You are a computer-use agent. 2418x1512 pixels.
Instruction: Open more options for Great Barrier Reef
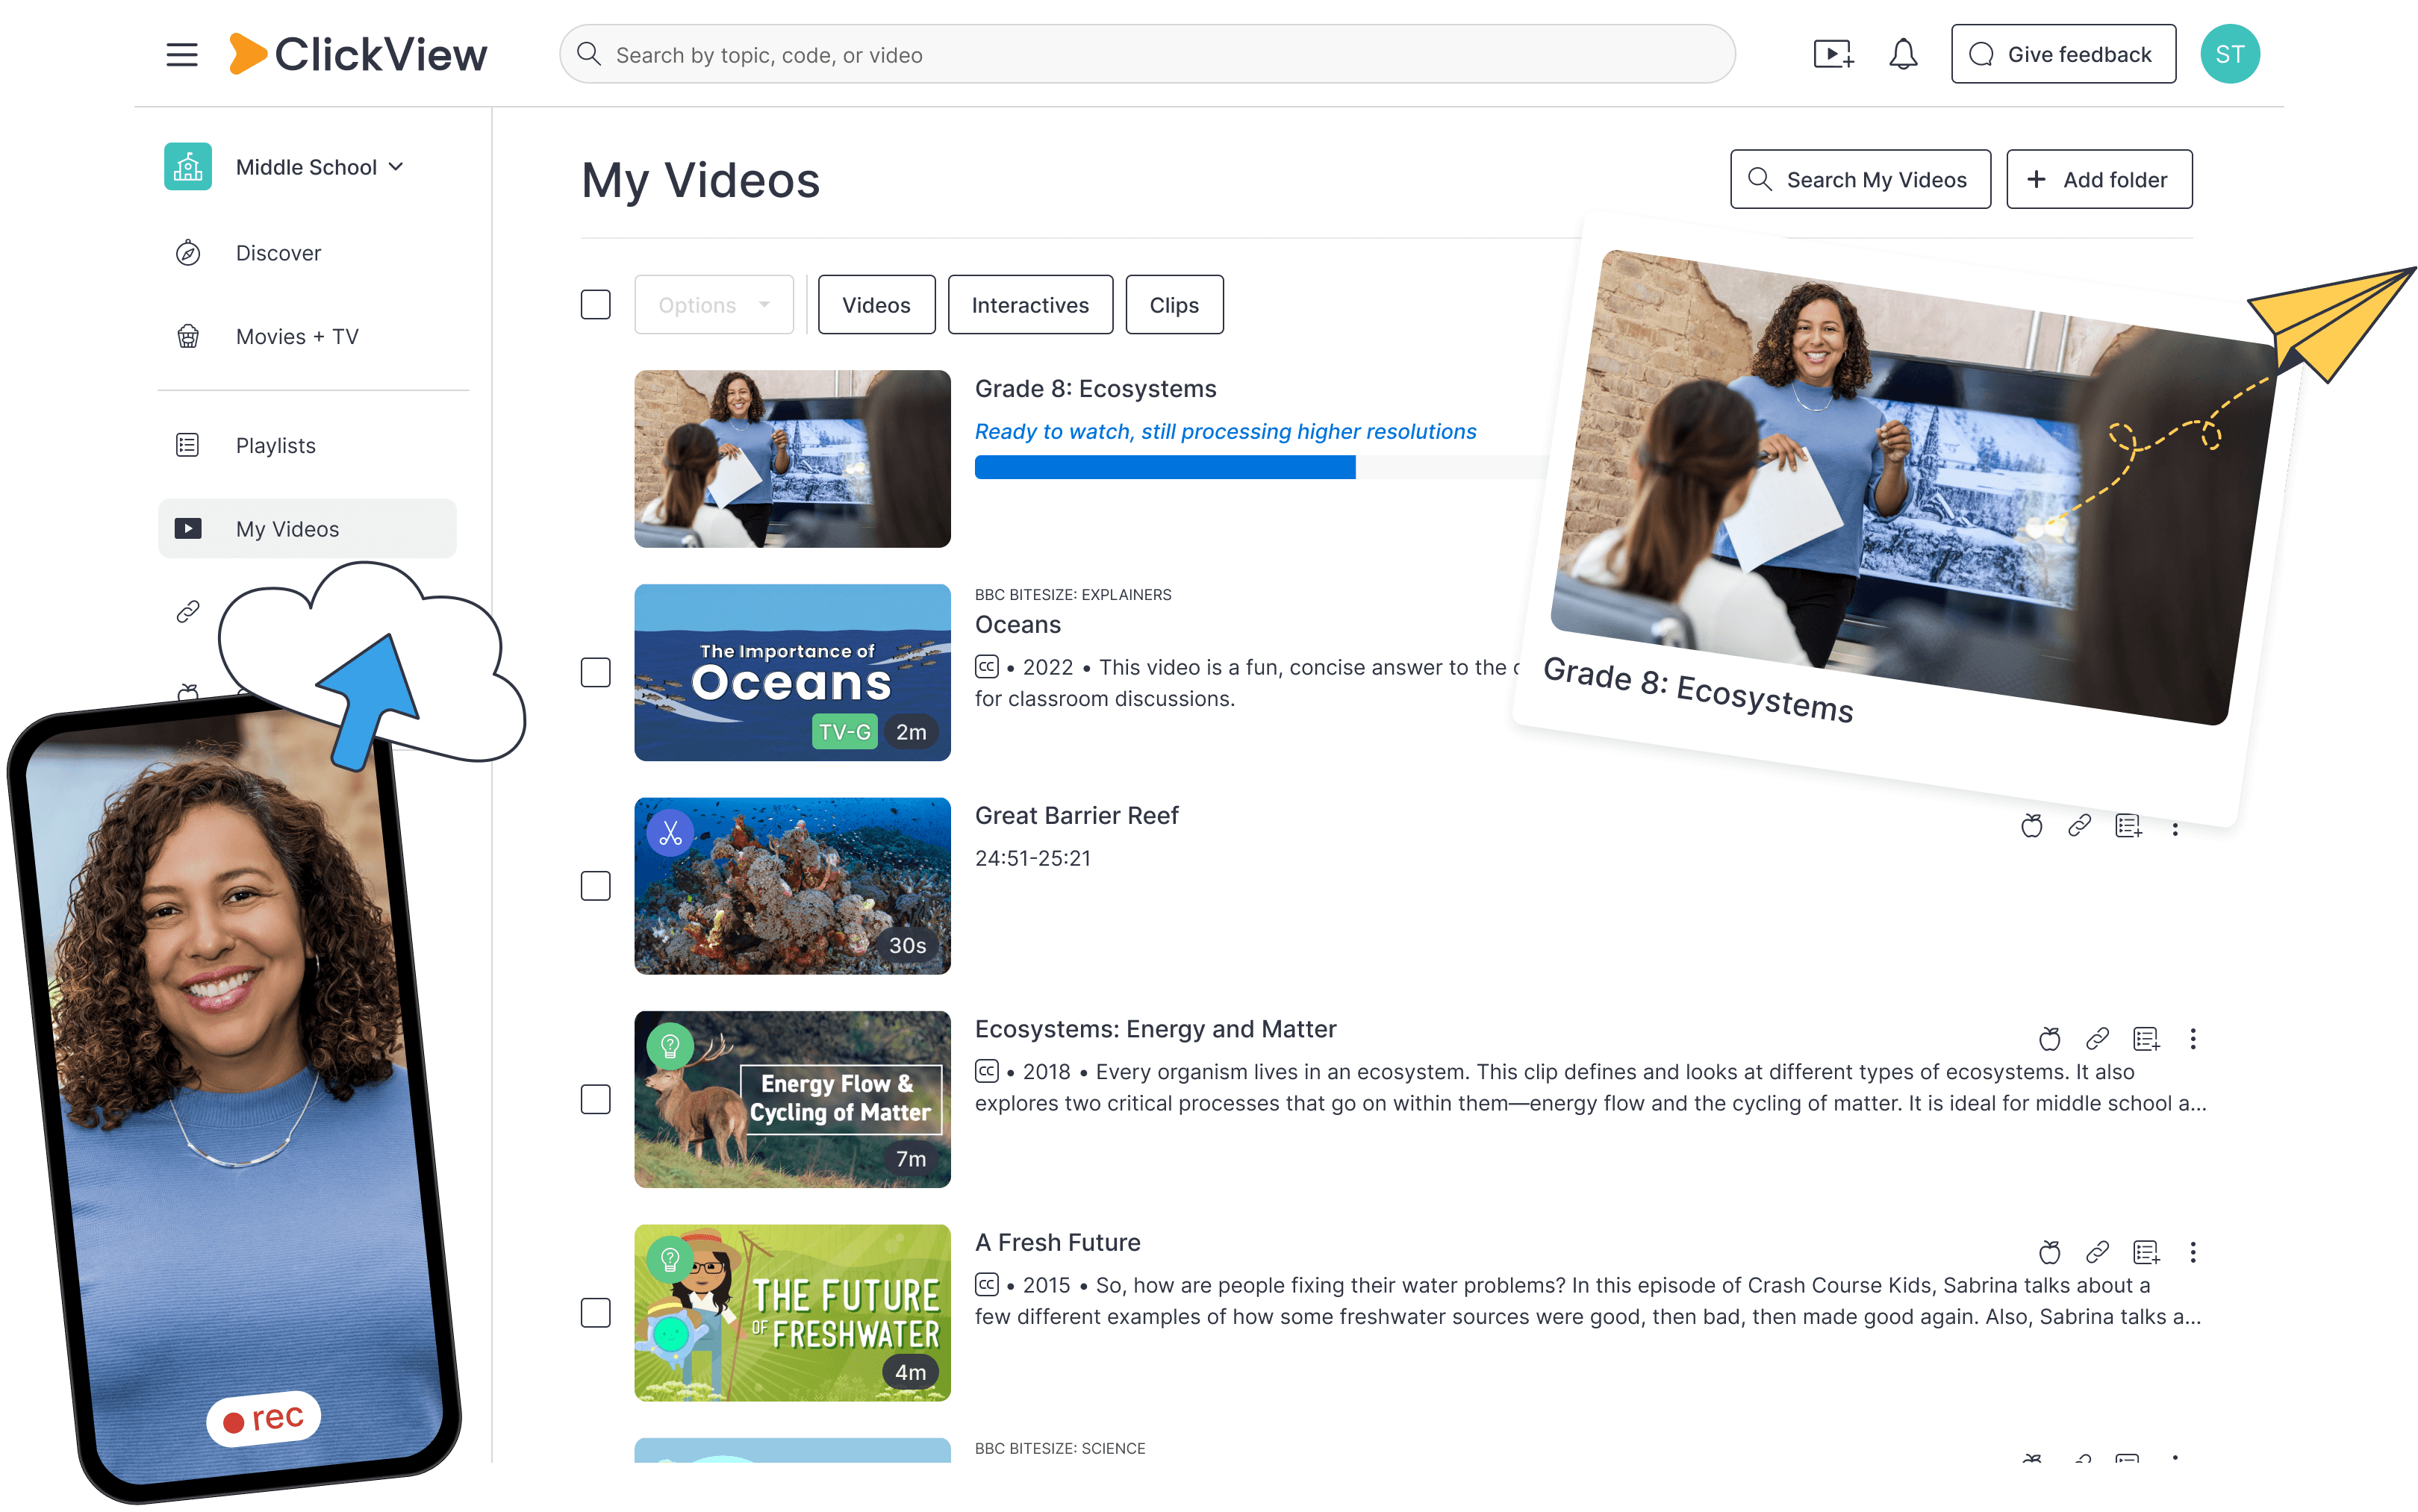2175,828
